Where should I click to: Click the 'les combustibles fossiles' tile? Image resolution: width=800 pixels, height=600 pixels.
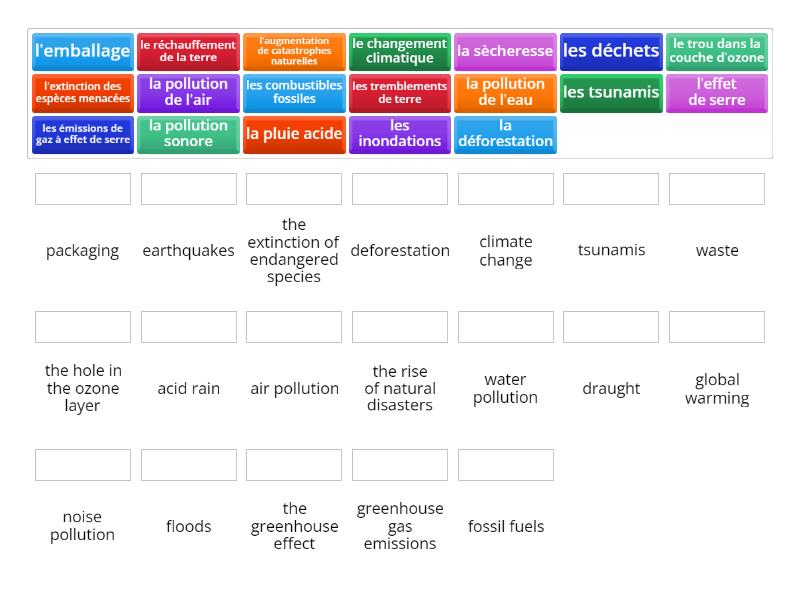[x=294, y=93]
